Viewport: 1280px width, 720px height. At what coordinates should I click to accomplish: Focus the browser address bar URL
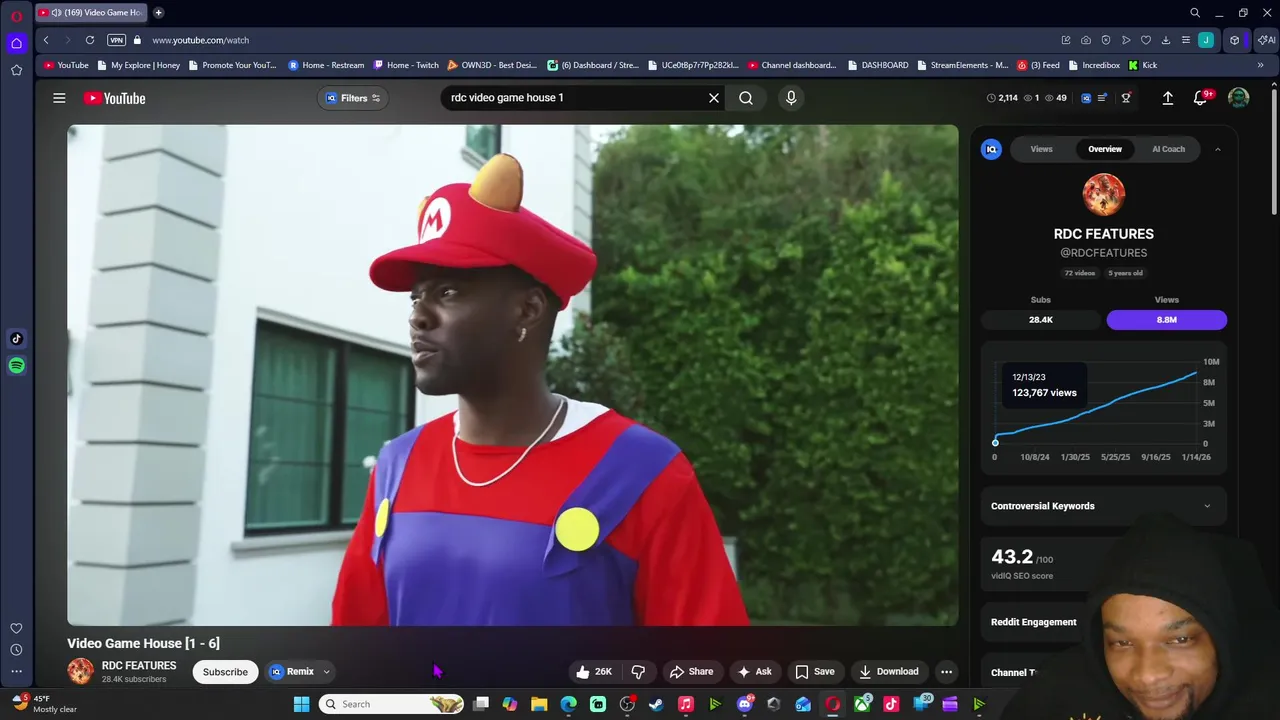coord(200,40)
